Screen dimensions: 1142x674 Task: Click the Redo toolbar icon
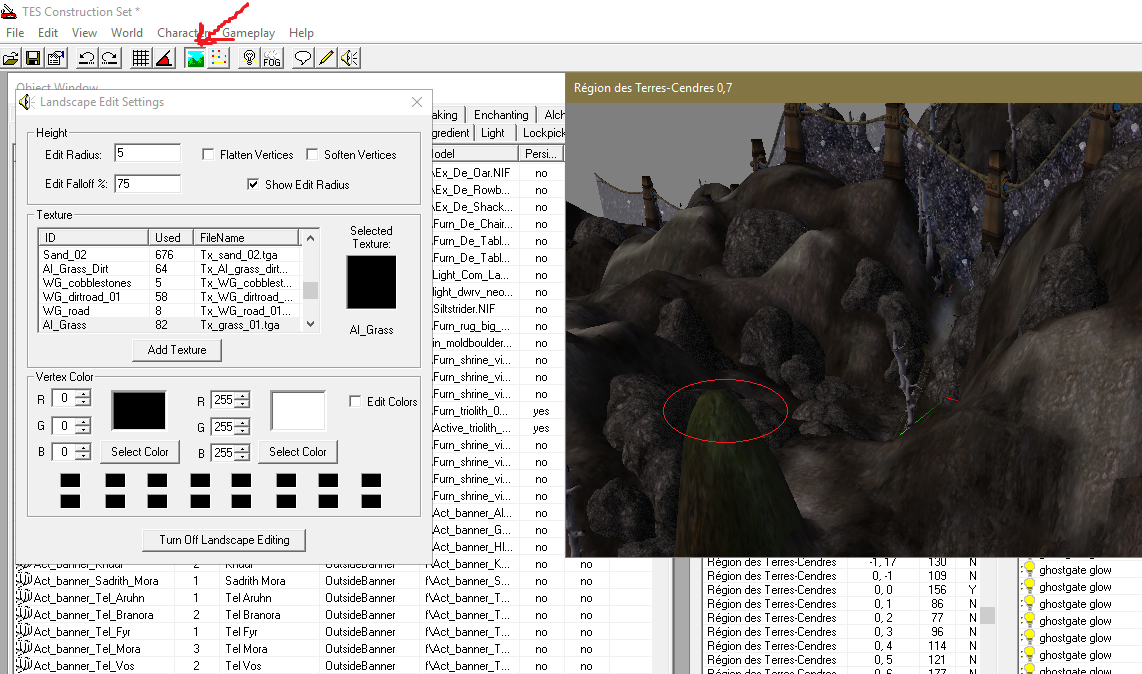click(x=110, y=58)
